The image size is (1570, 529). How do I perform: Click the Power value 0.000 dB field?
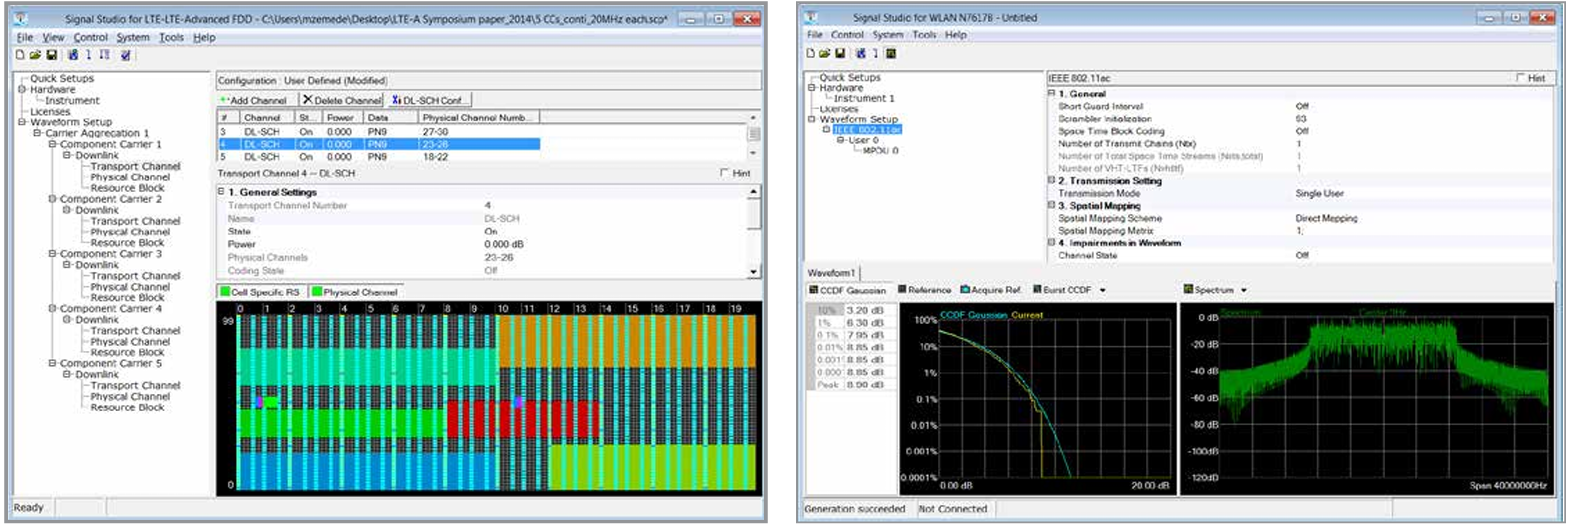click(x=504, y=244)
